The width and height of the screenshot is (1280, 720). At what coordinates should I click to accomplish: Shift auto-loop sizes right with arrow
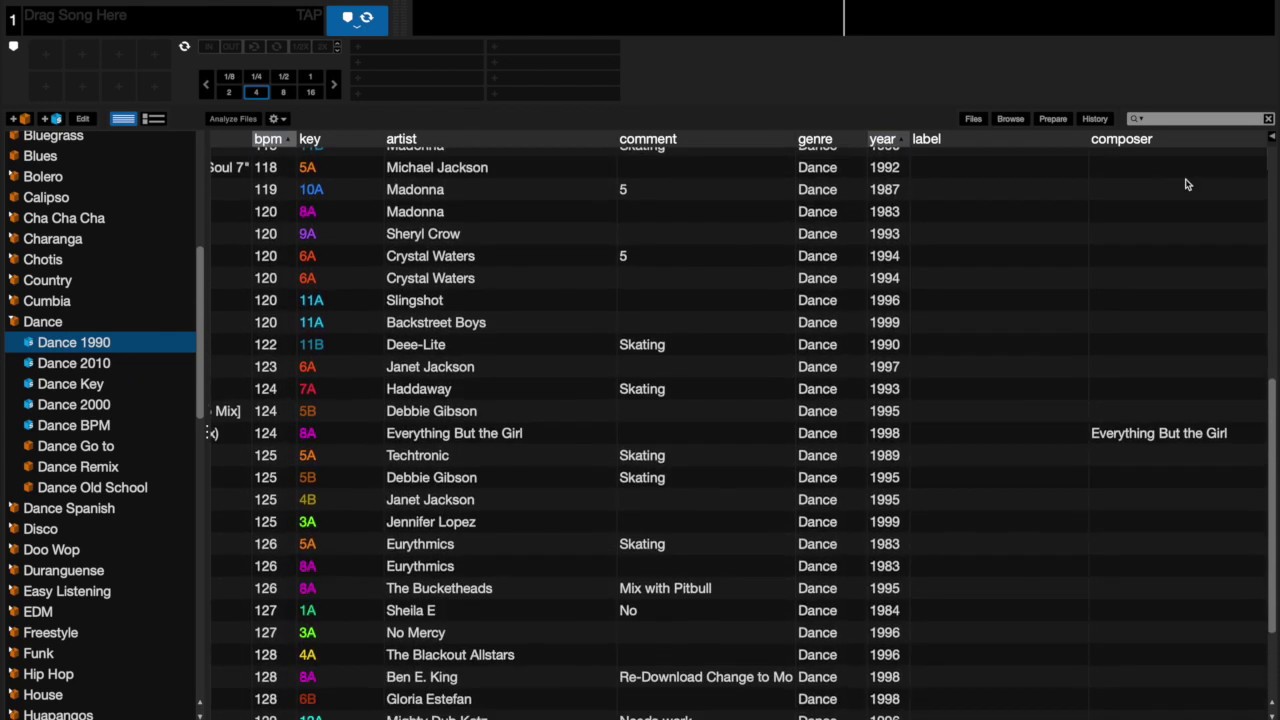pos(334,84)
